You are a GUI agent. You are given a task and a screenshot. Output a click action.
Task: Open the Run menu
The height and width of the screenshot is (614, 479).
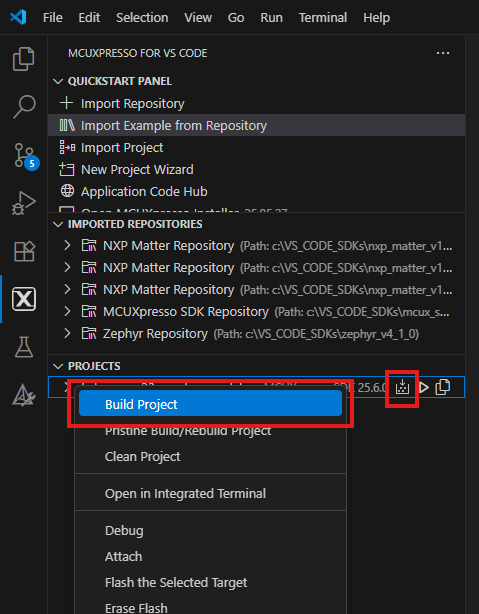(271, 18)
